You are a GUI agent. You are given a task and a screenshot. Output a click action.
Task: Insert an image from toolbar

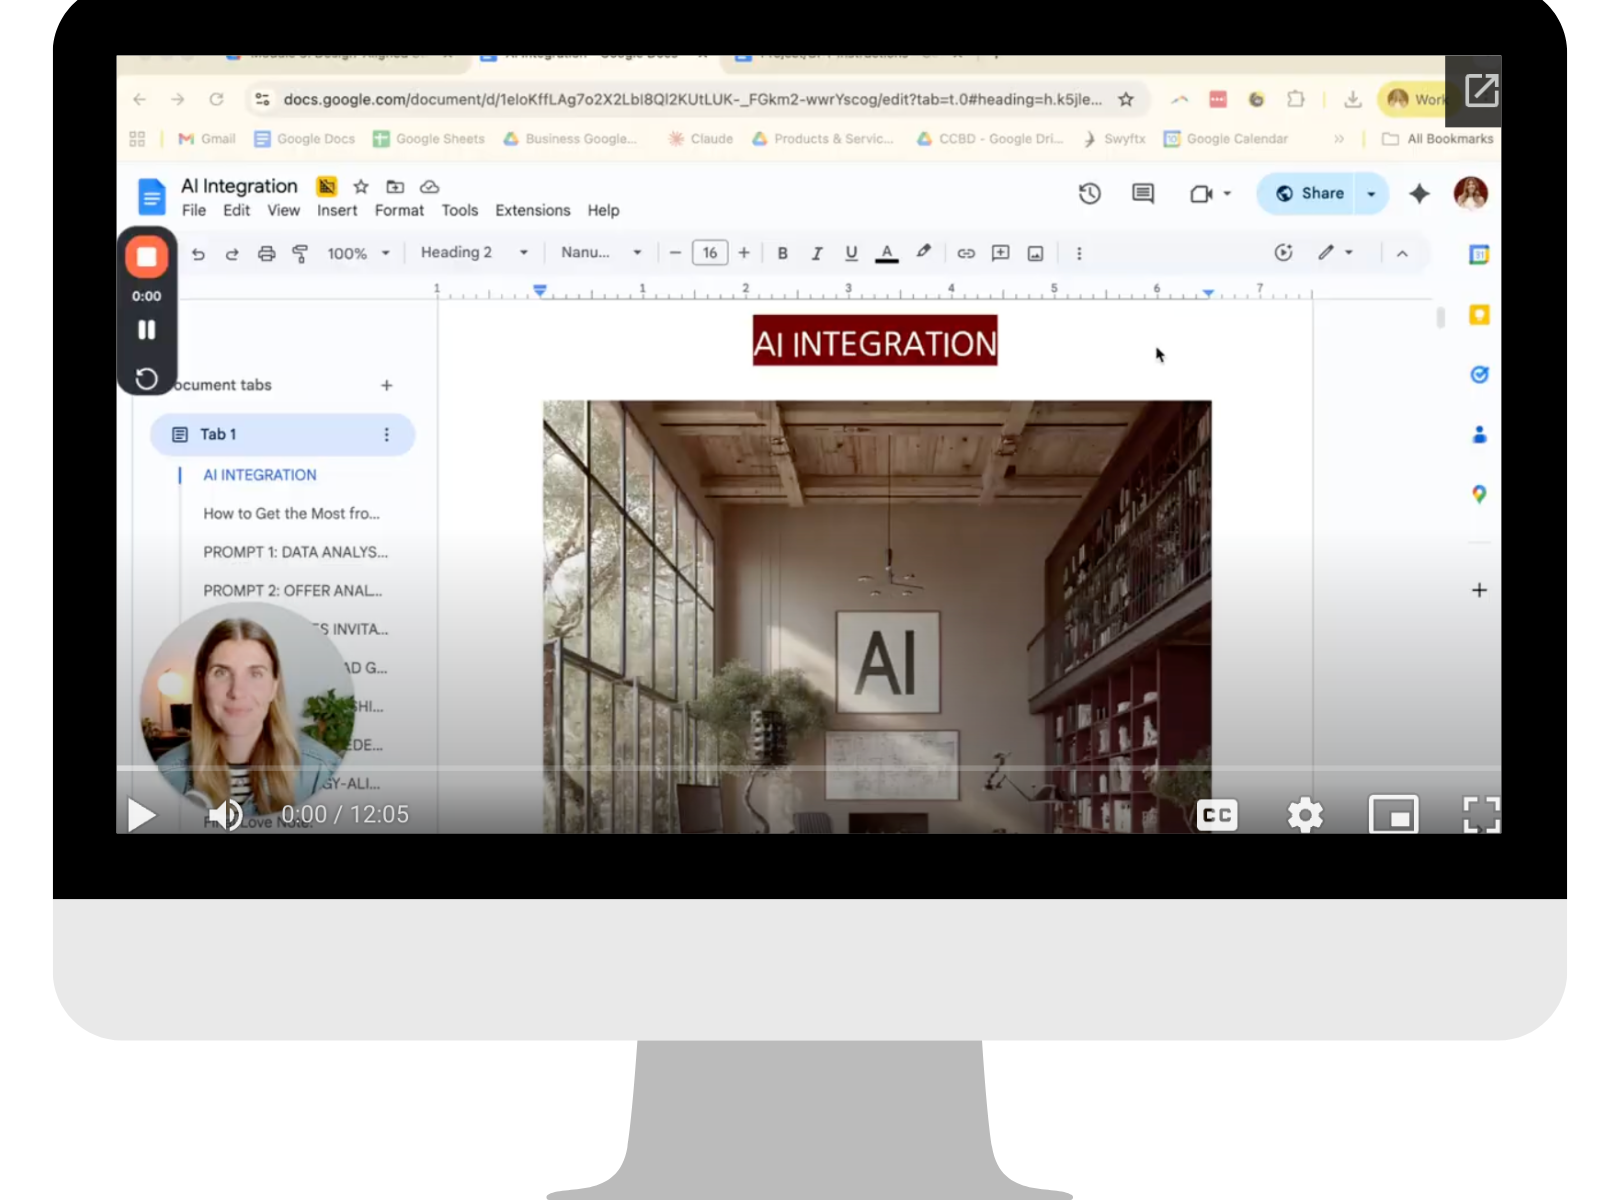(x=1036, y=253)
